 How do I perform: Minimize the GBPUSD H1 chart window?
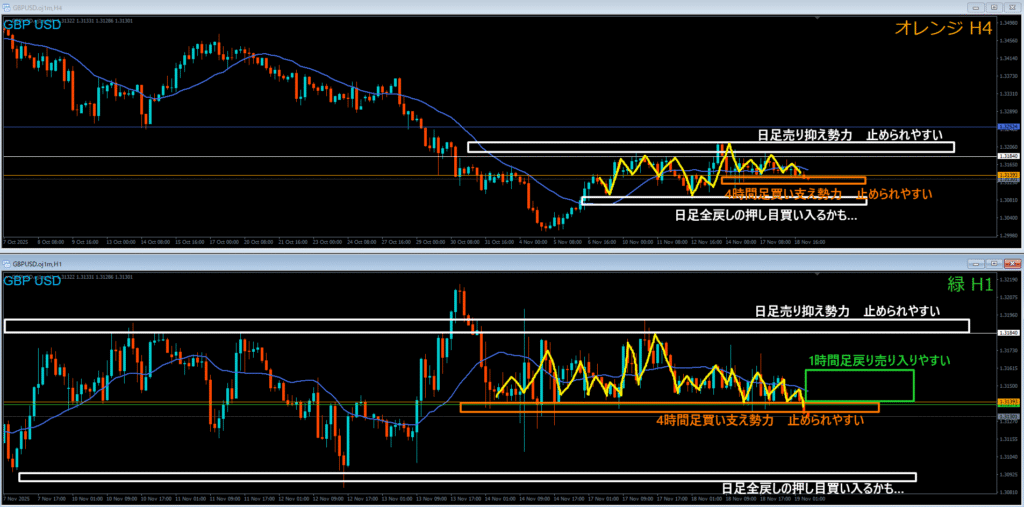point(977,264)
